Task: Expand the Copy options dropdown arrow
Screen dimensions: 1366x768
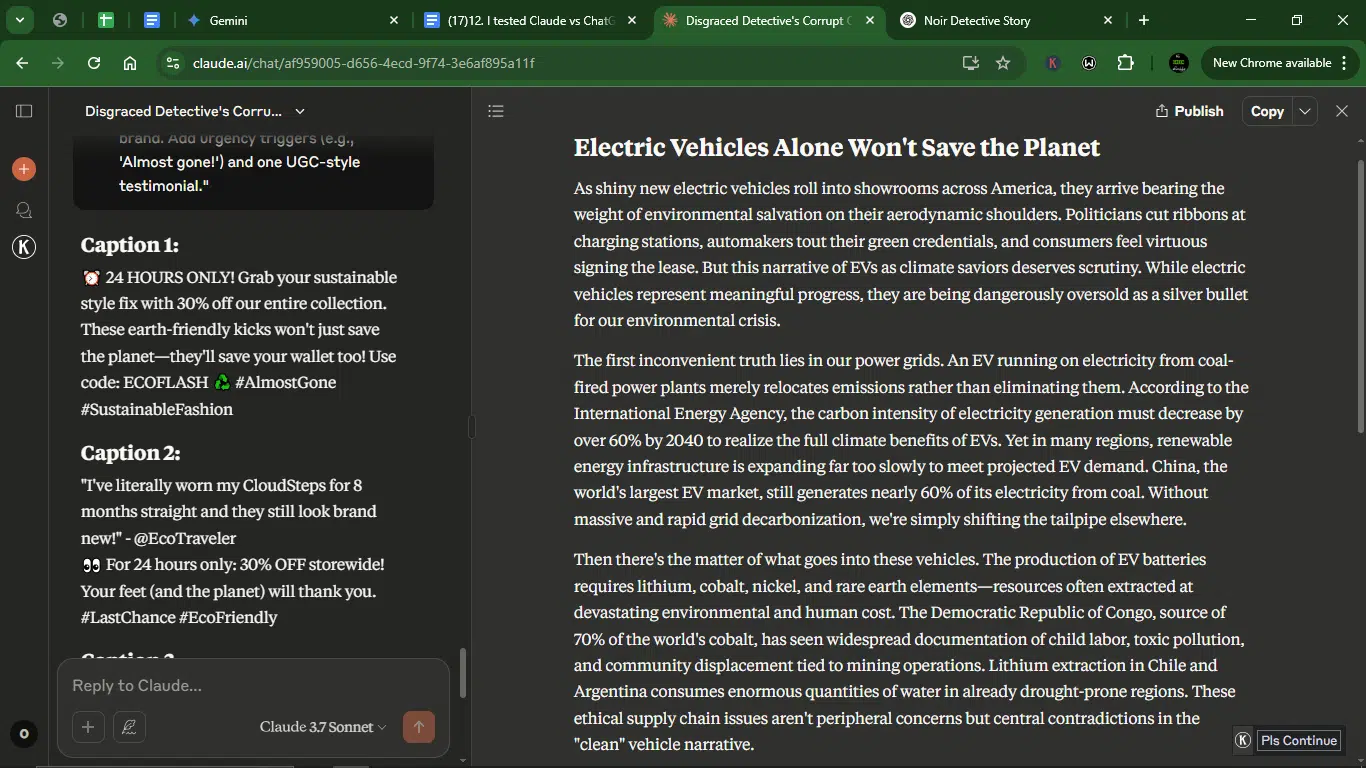Action: pos(1305,111)
